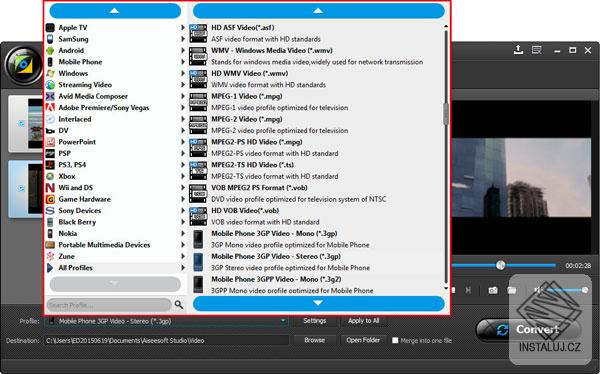Select the Wii and DS icon
Image resolution: width=600 pixels, height=374 pixels.
[50, 188]
